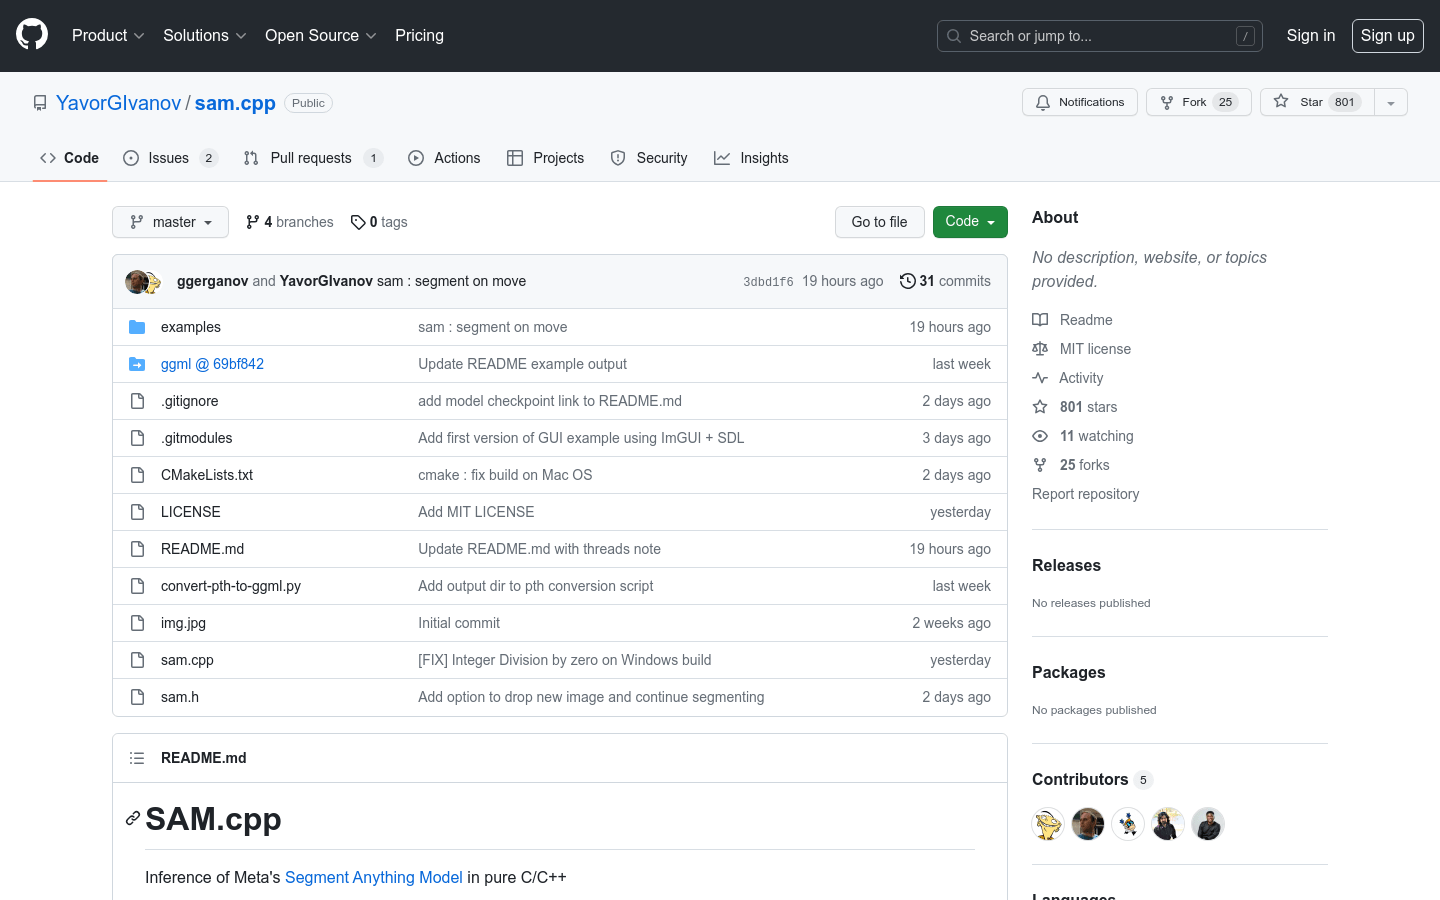
Task: Open the Contributors section heading
Action: [1091, 779]
